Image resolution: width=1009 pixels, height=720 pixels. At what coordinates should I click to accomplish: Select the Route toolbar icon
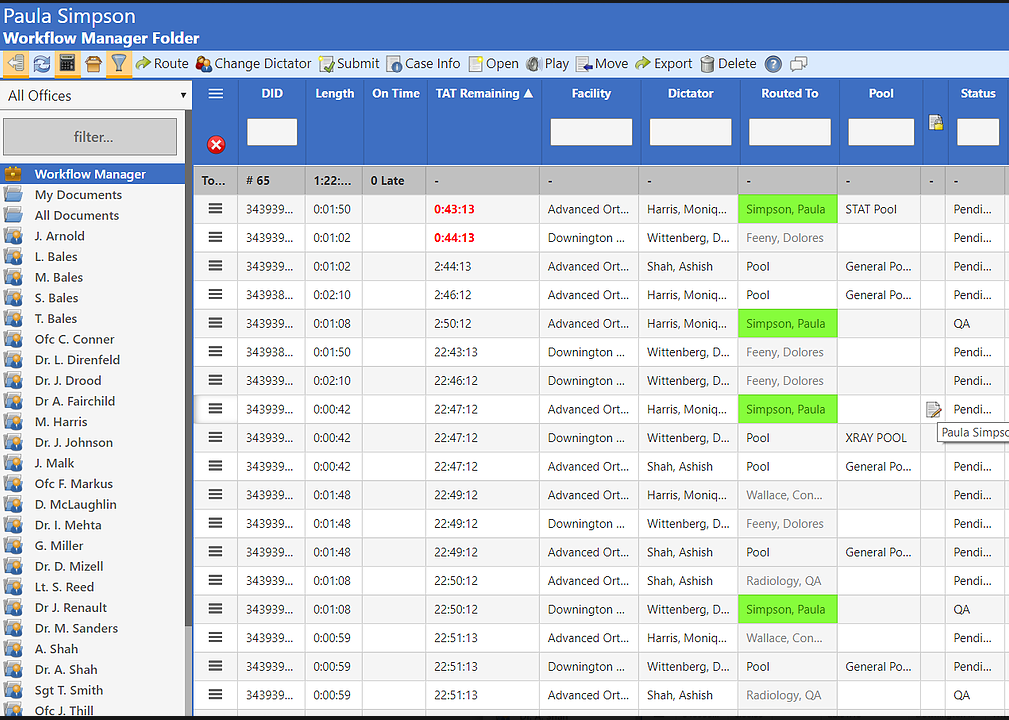click(x=143, y=63)
